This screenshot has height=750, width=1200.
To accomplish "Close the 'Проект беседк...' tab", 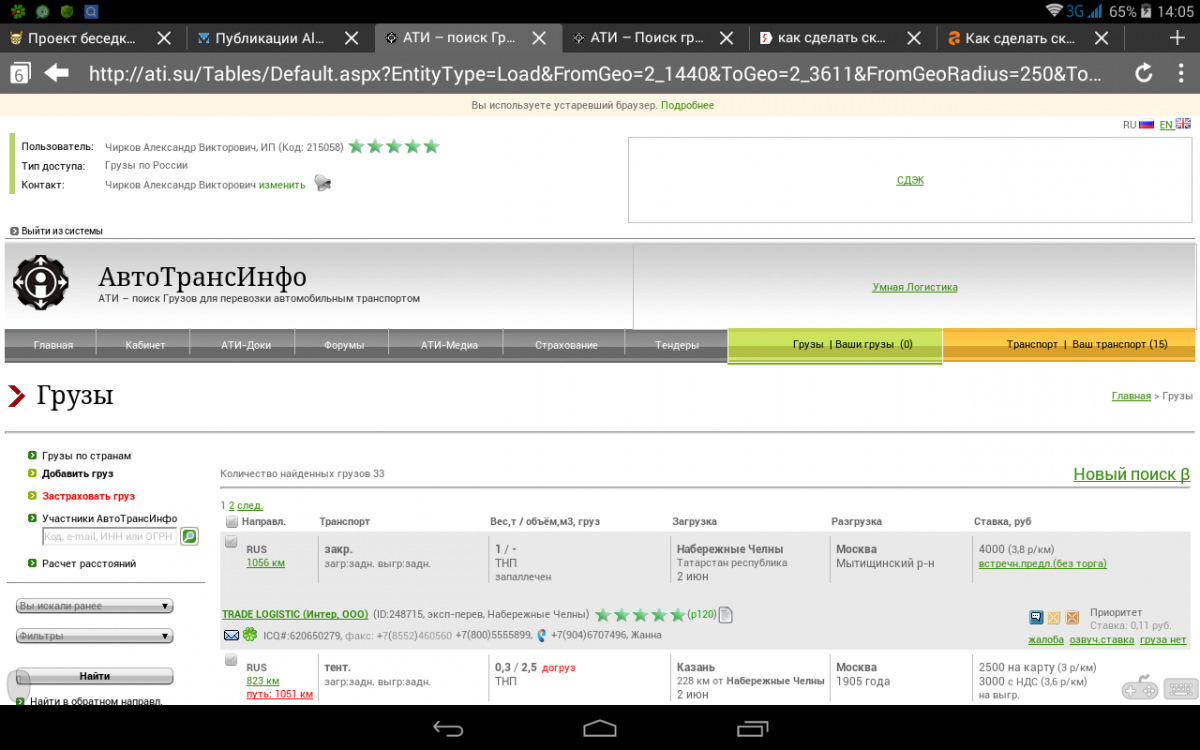I will point(165,38).
